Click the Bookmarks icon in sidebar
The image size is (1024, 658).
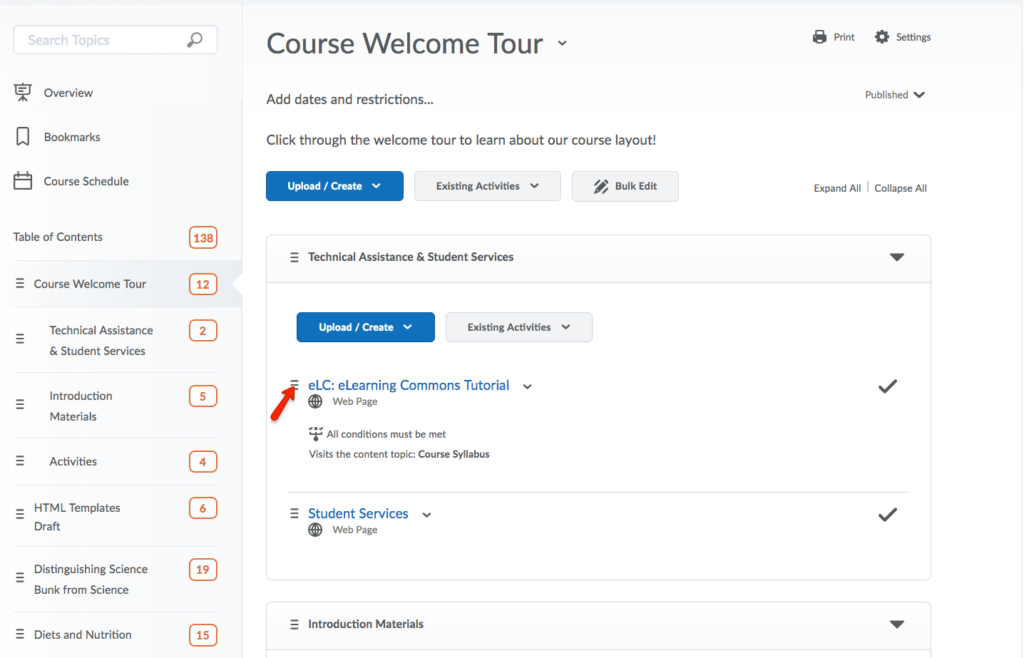point(22,137)
